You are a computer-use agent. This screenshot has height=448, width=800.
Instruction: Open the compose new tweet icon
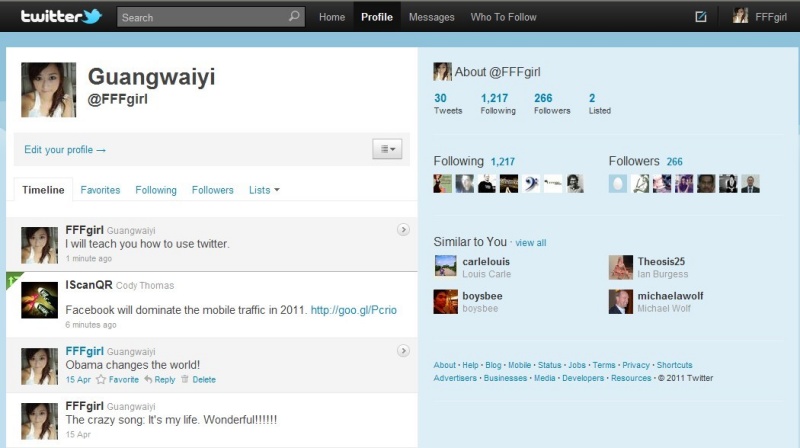[x=701, y=16]
